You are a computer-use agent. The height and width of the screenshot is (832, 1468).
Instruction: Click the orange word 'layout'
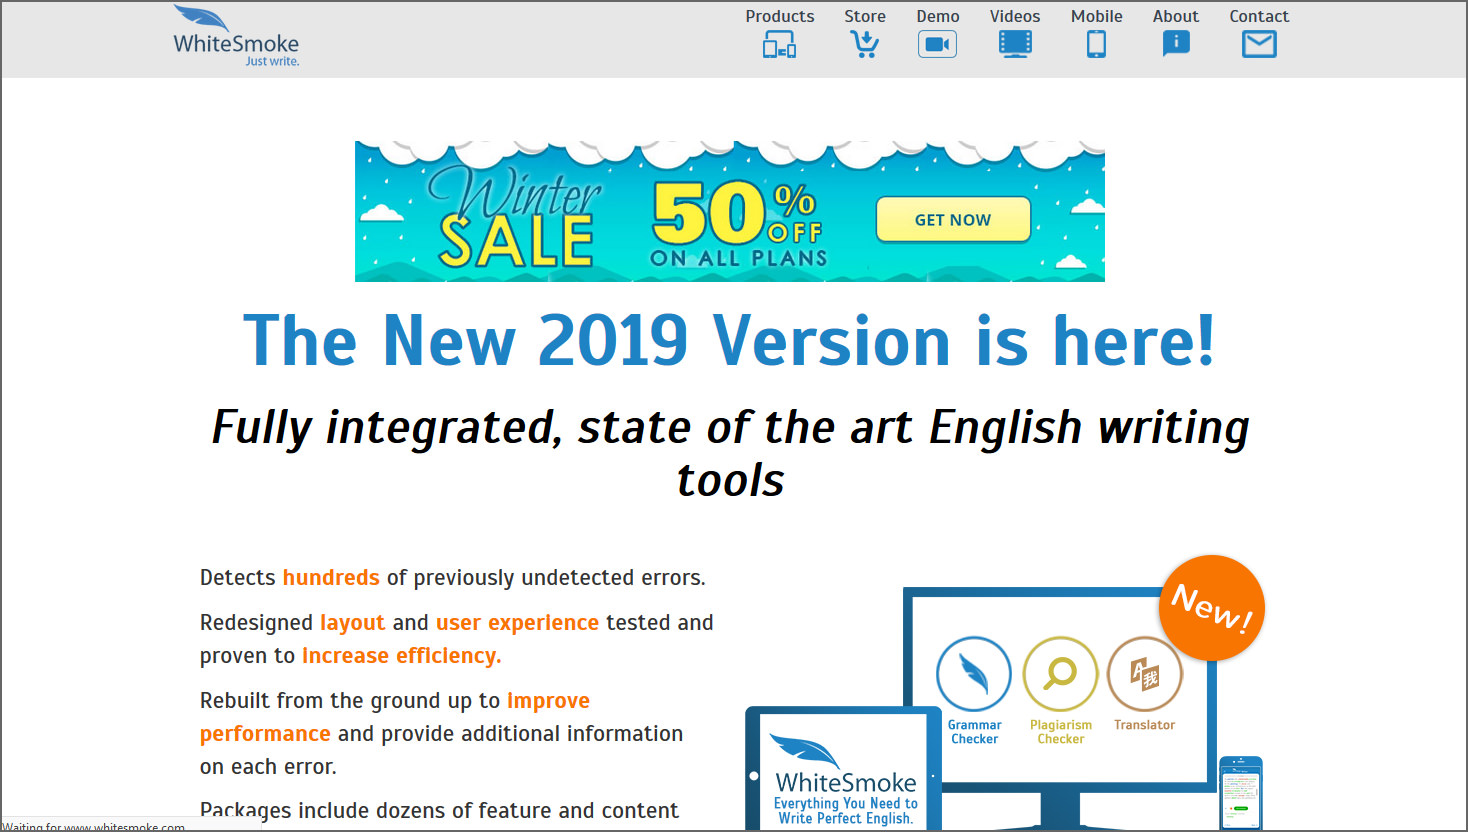click(352, 623)
